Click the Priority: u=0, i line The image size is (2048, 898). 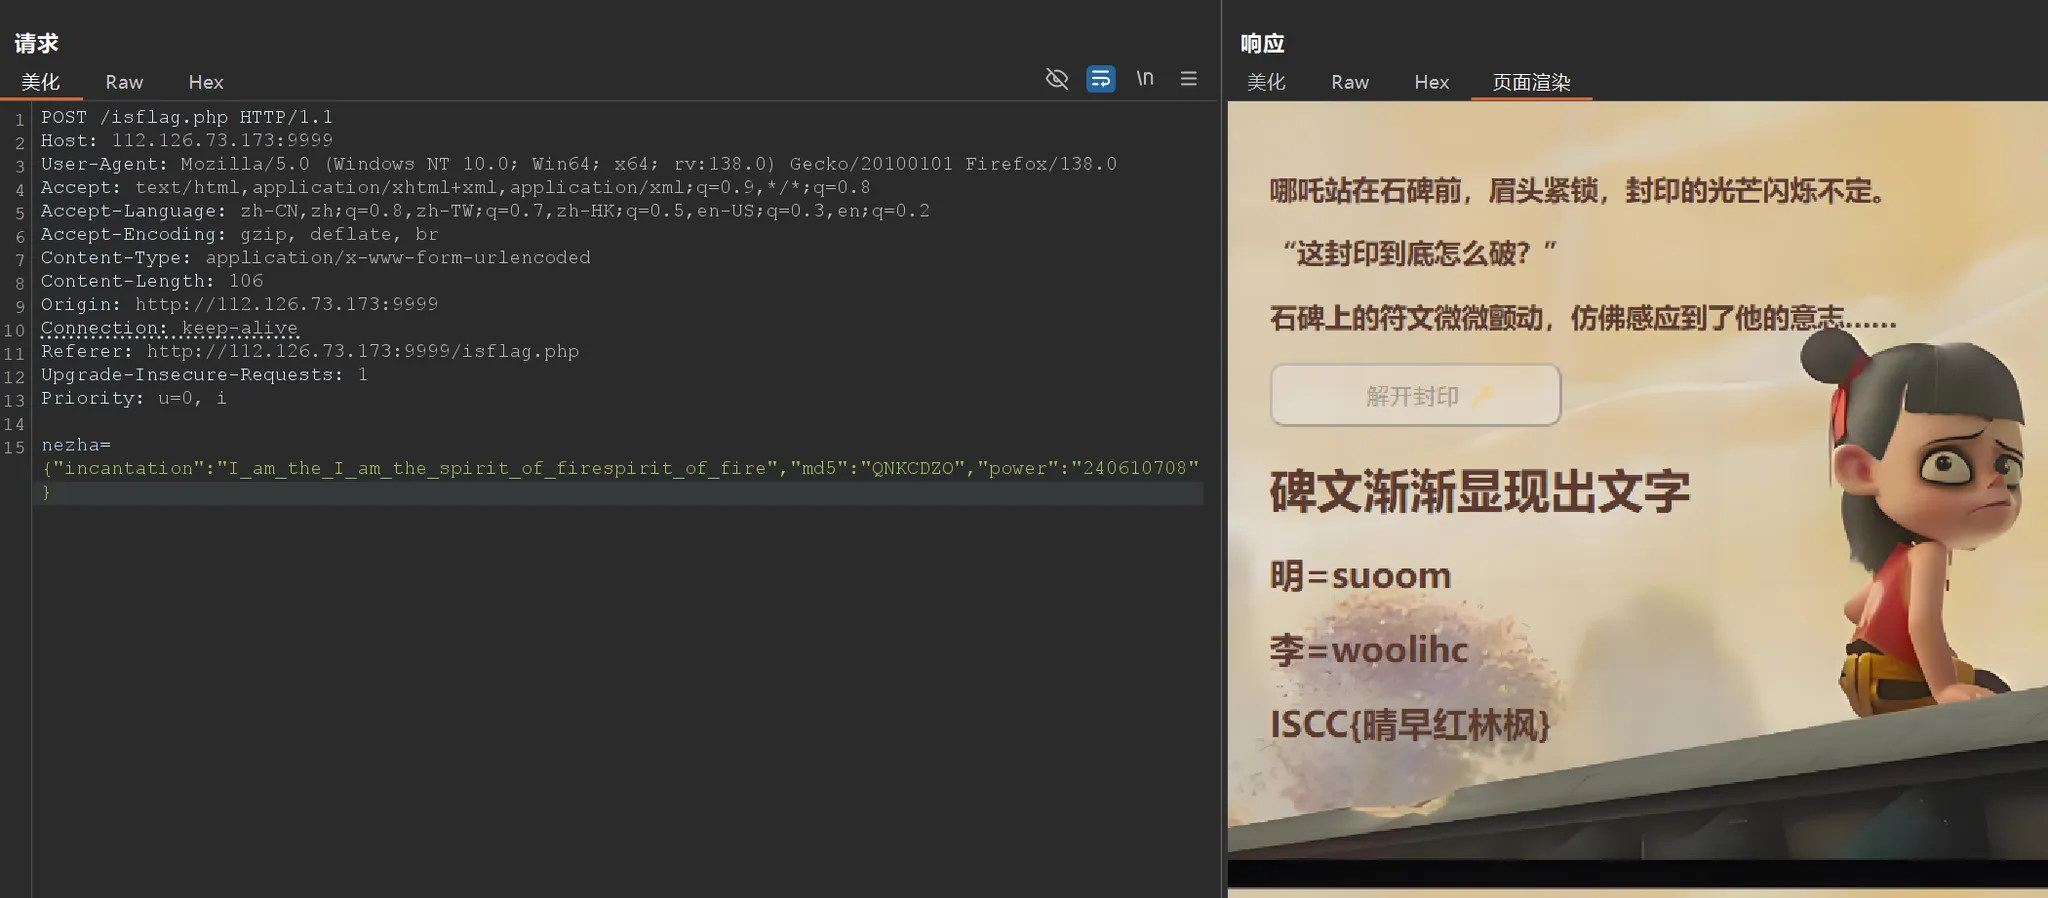[x=133, y=398]
